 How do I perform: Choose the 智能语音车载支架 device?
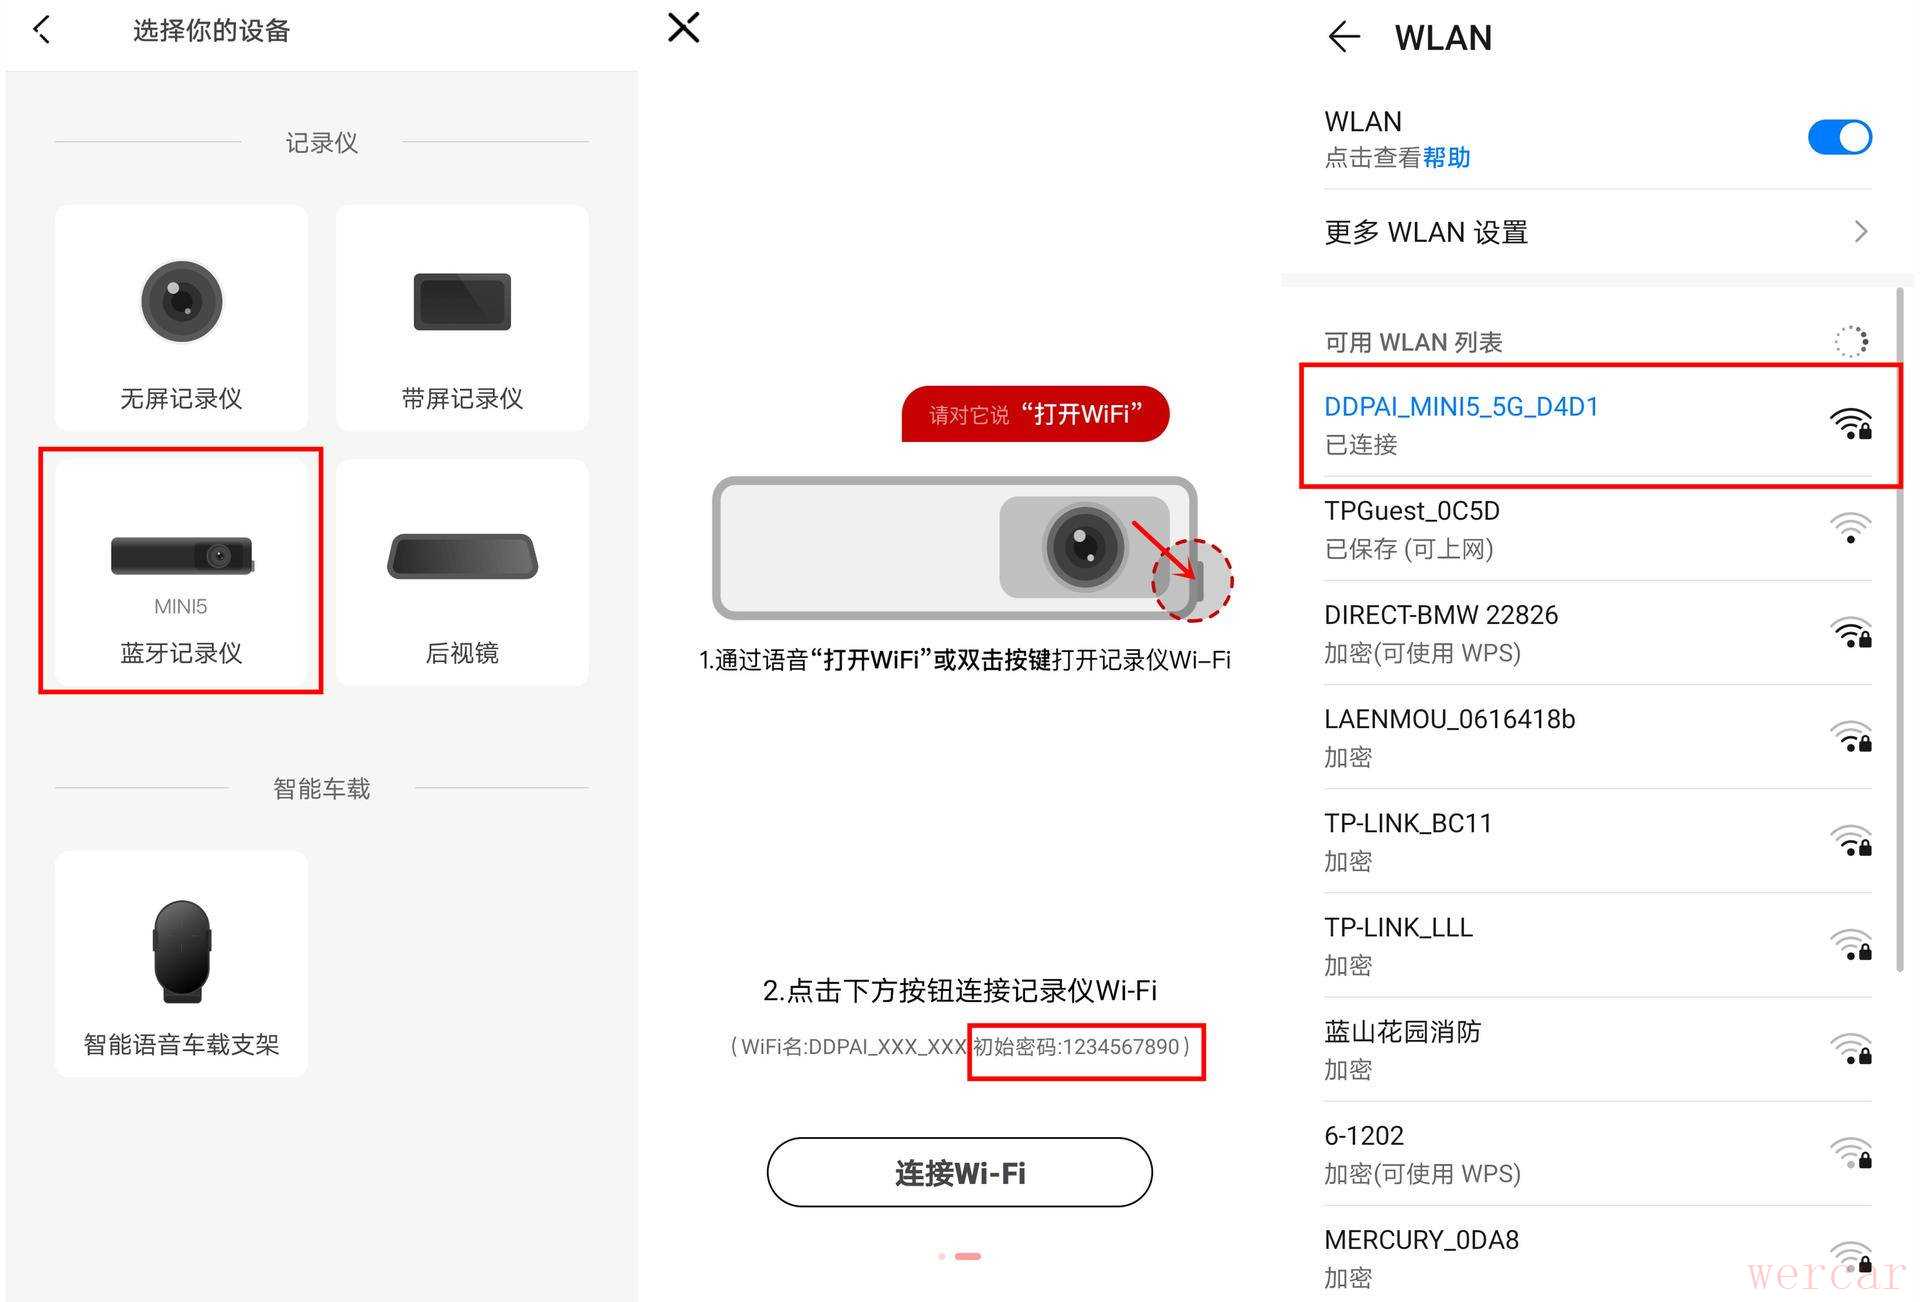pyautogui.click(x=181, y=964)
